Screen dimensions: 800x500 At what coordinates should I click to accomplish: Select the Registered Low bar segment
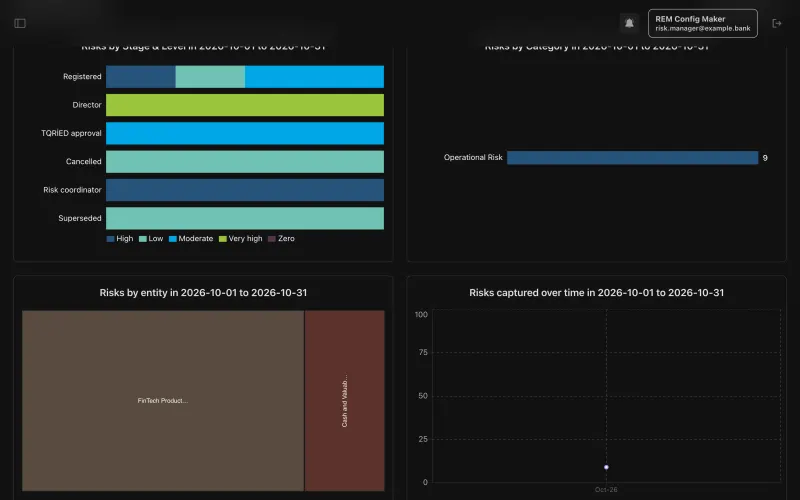coord(210,77)
